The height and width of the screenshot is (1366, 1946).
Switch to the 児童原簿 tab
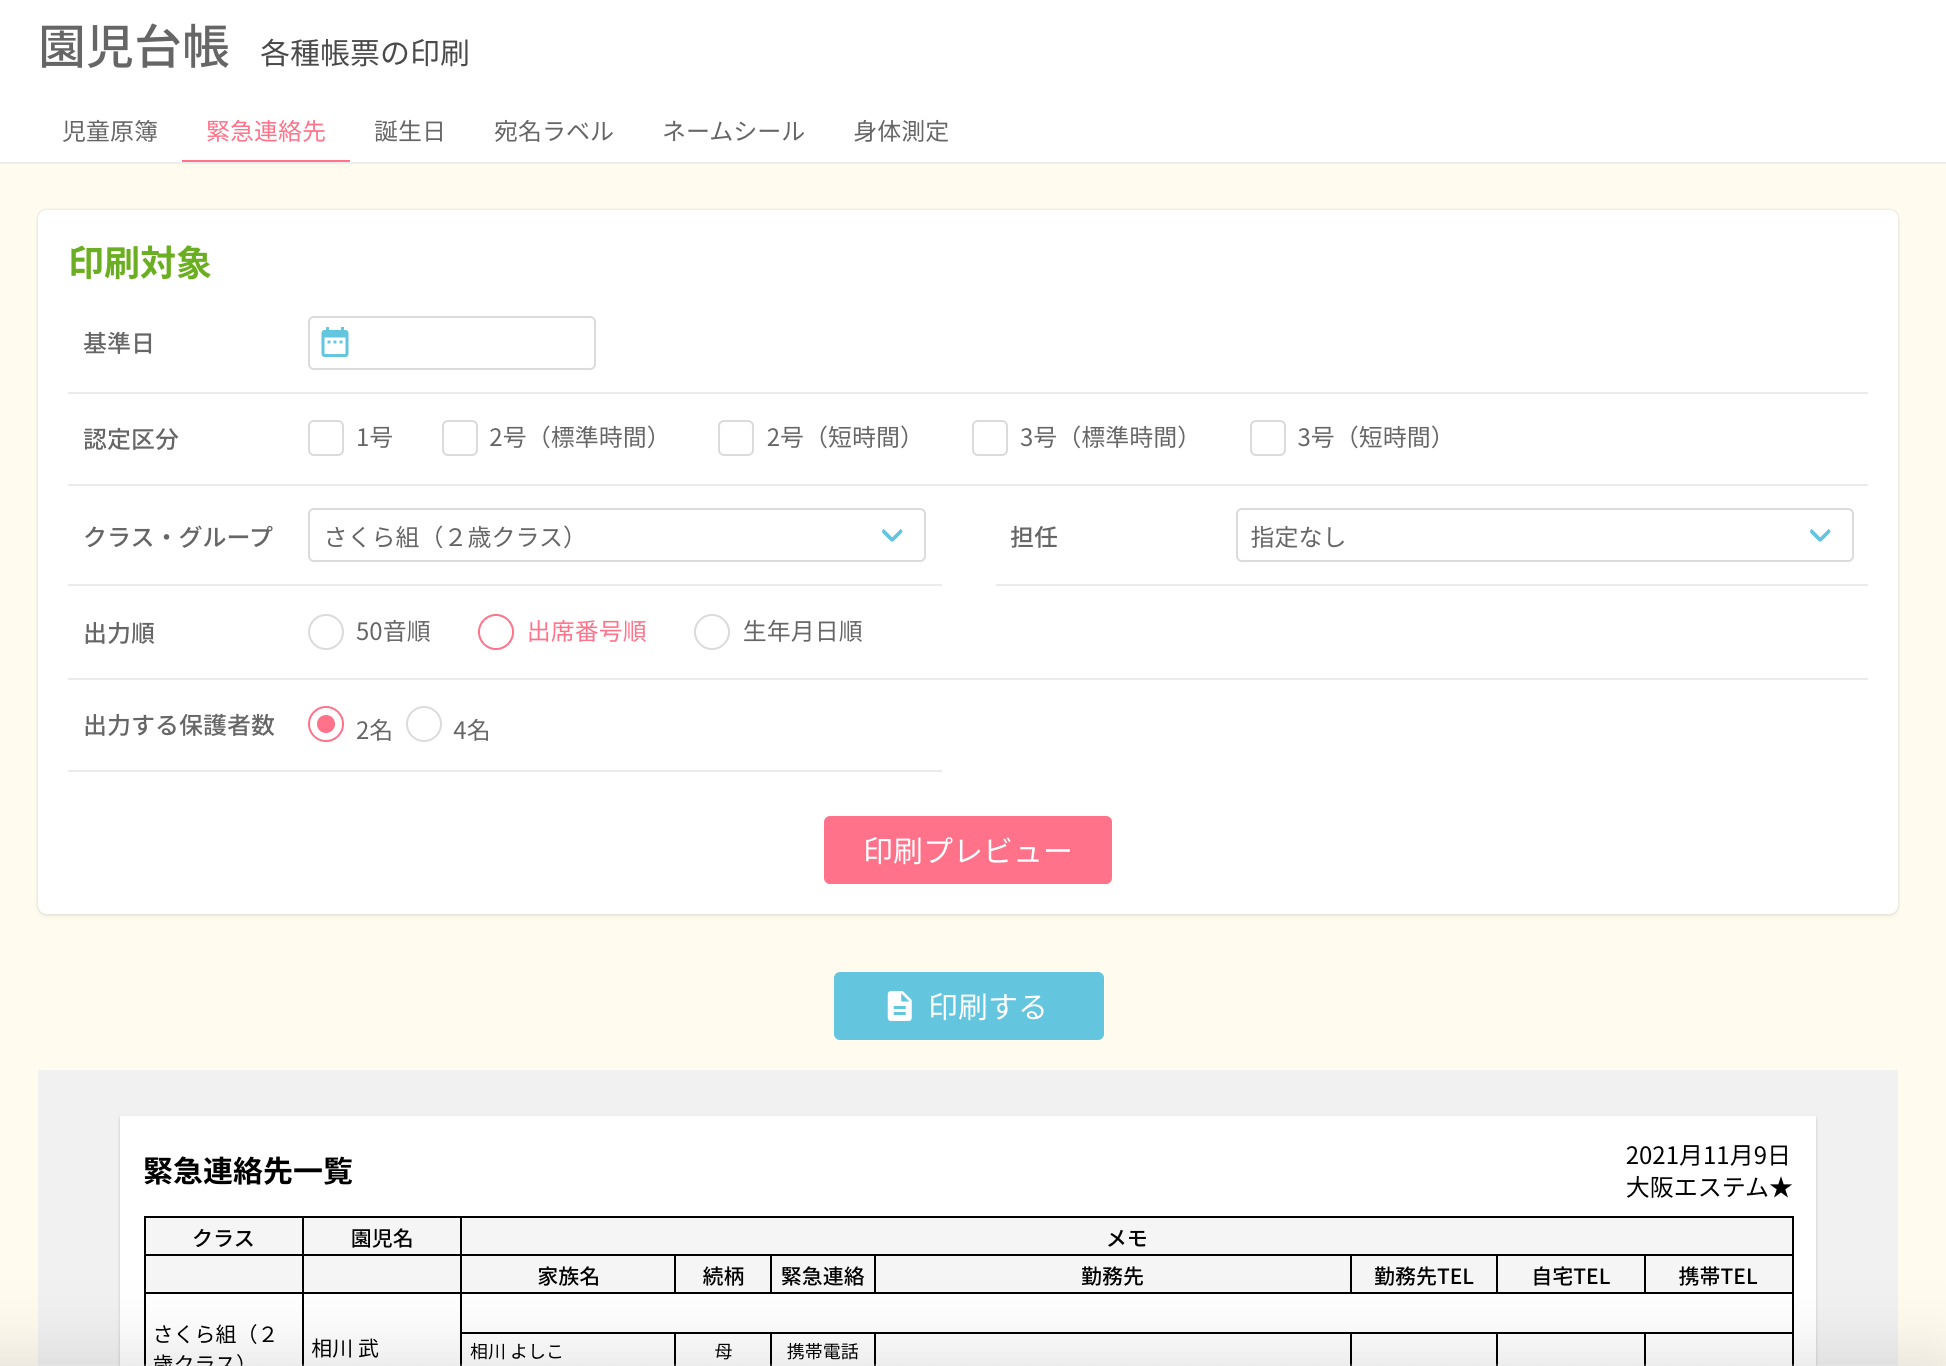coord(110,131)
